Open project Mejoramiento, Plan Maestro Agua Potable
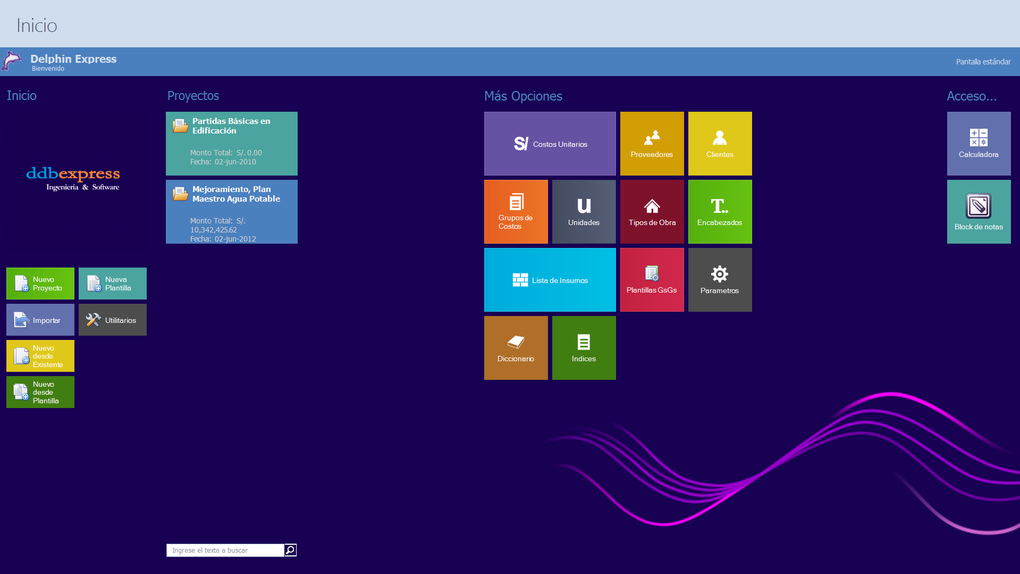This screenshot has height=574, width=1020. pos(232,212)
